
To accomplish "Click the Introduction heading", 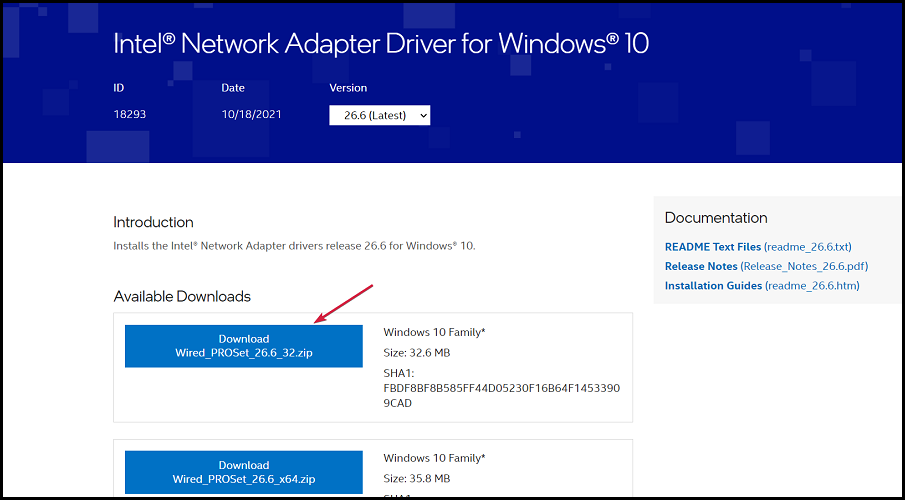I will [153, 222].
